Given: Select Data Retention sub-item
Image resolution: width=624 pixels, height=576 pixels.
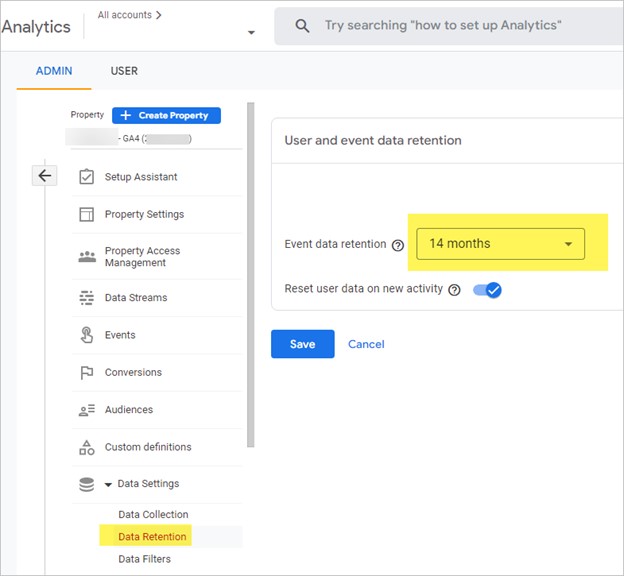Looking at the screenshot, I should coord(152,537).
